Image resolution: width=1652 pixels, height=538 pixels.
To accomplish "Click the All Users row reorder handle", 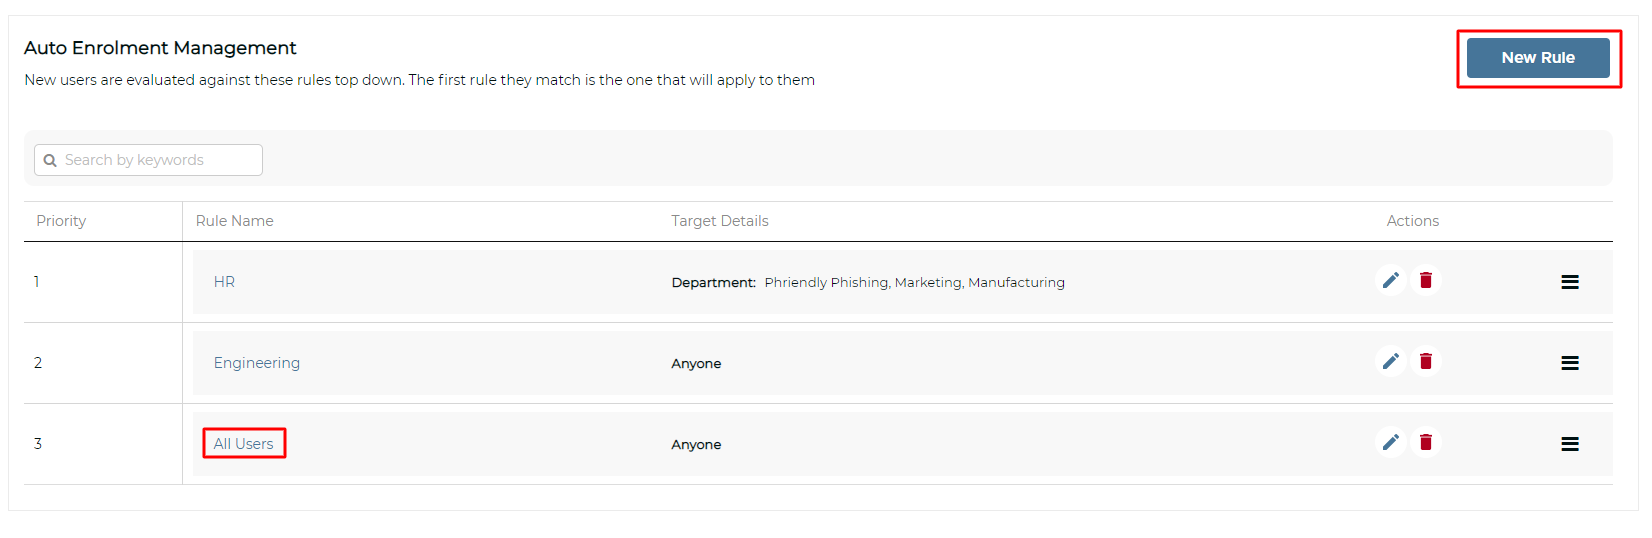I will click(x=1570, y=444).
